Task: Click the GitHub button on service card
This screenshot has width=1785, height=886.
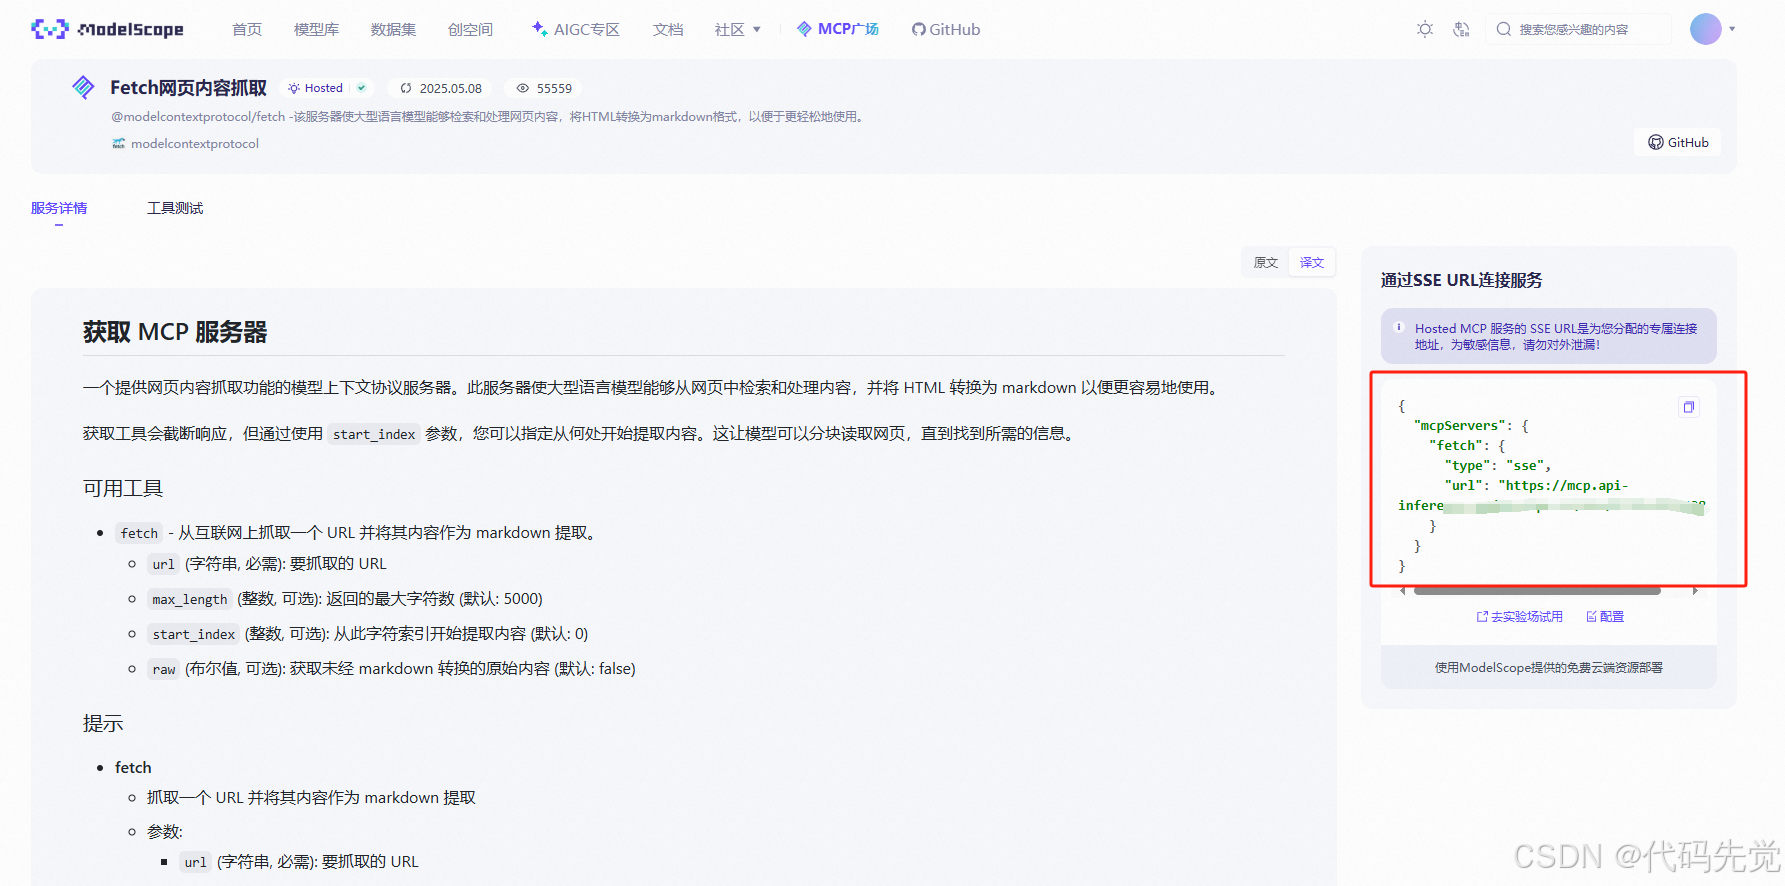Action: coord(1678,142)
